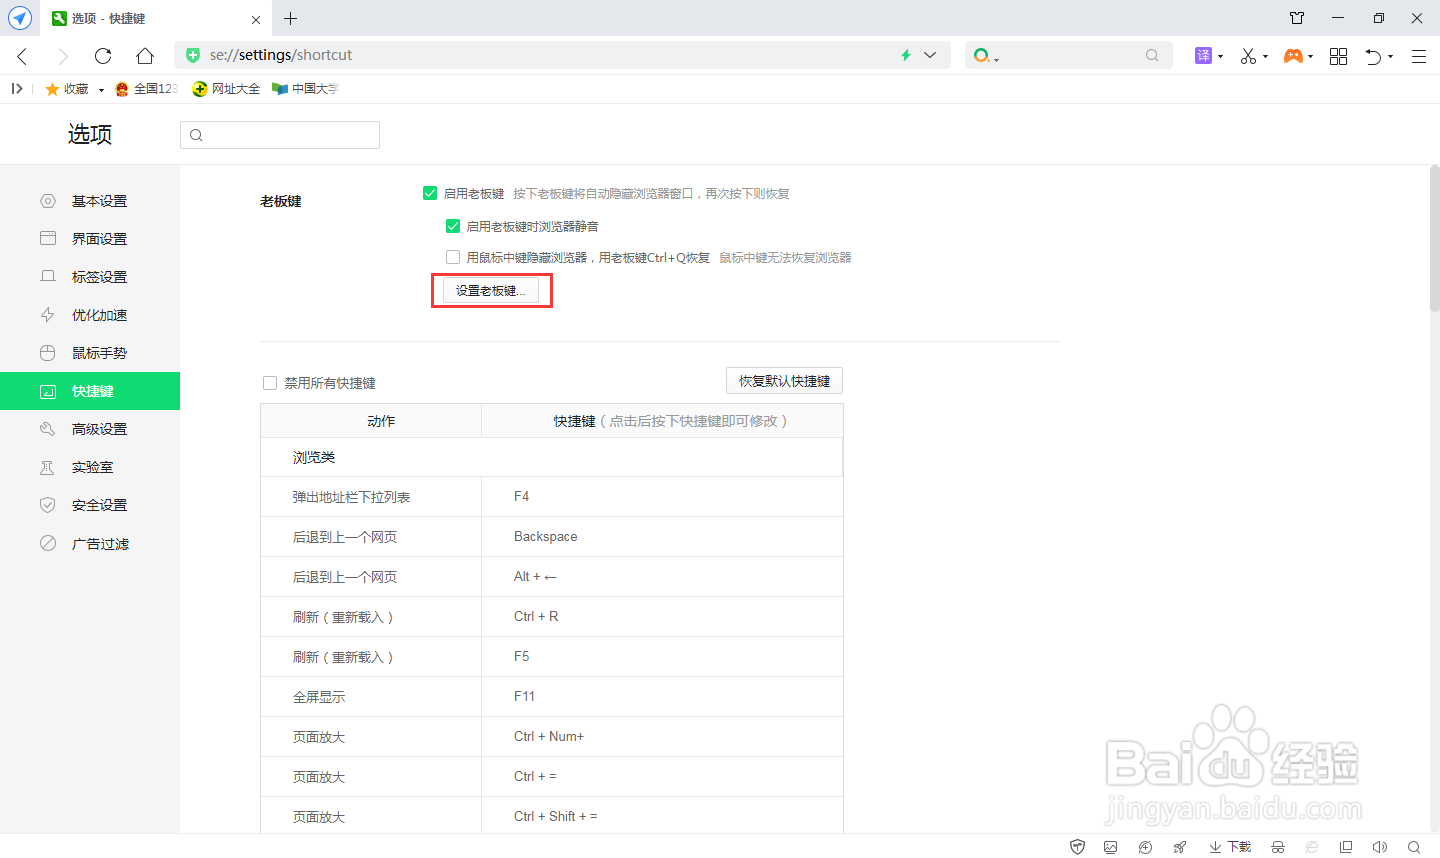
Task: Click the undo closed-tab arrow icon
Action: 1374,56
